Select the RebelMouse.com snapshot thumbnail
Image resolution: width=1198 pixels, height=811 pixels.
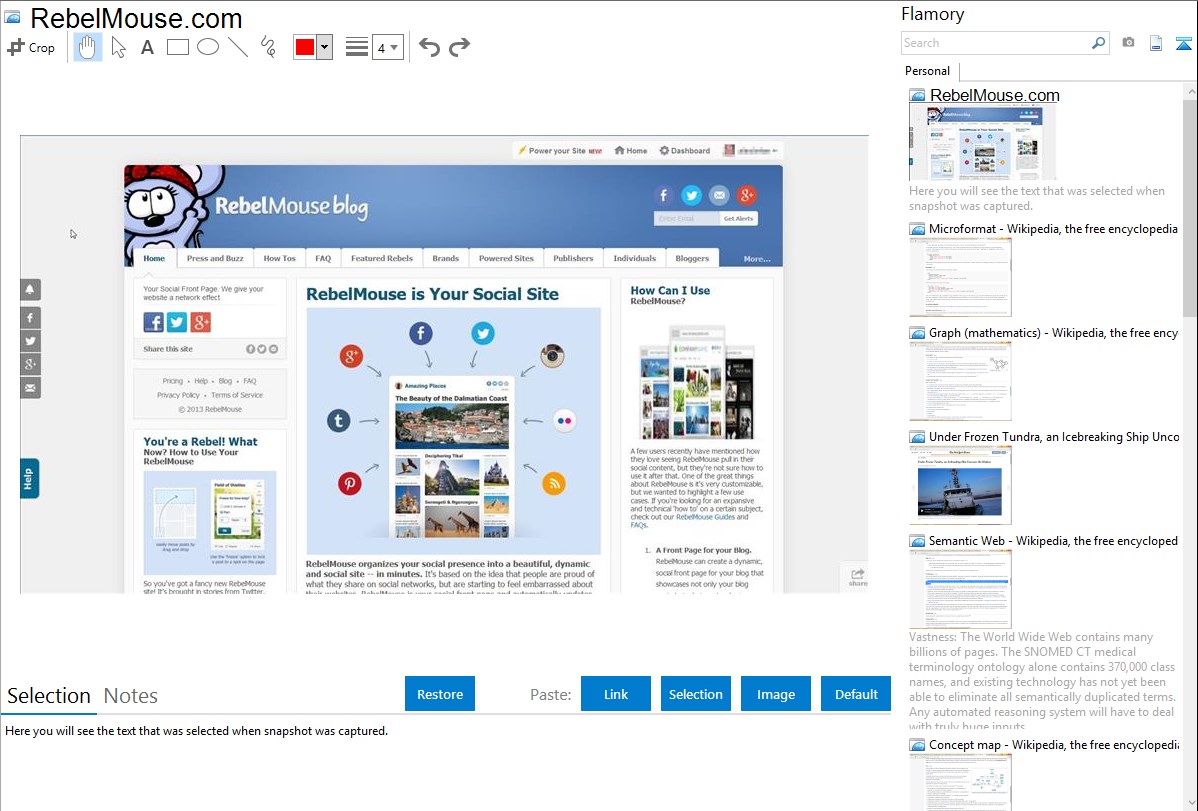[x=983, y=143]
